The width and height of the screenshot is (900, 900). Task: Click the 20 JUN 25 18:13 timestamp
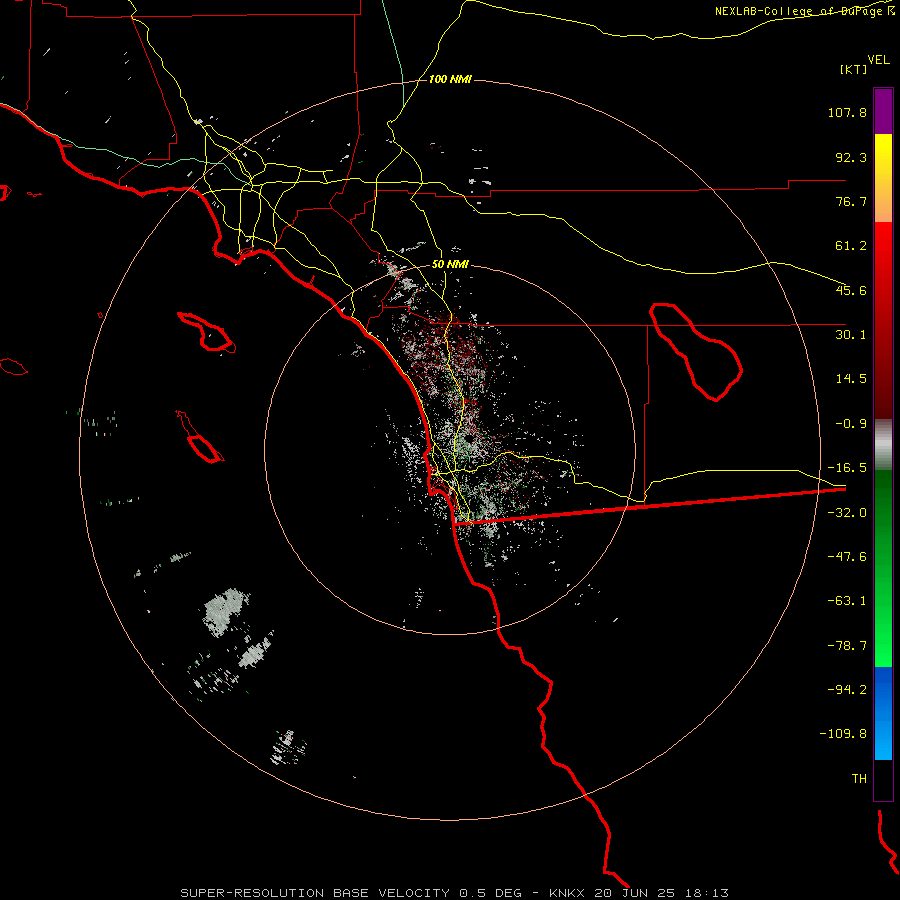coord(661,893)
